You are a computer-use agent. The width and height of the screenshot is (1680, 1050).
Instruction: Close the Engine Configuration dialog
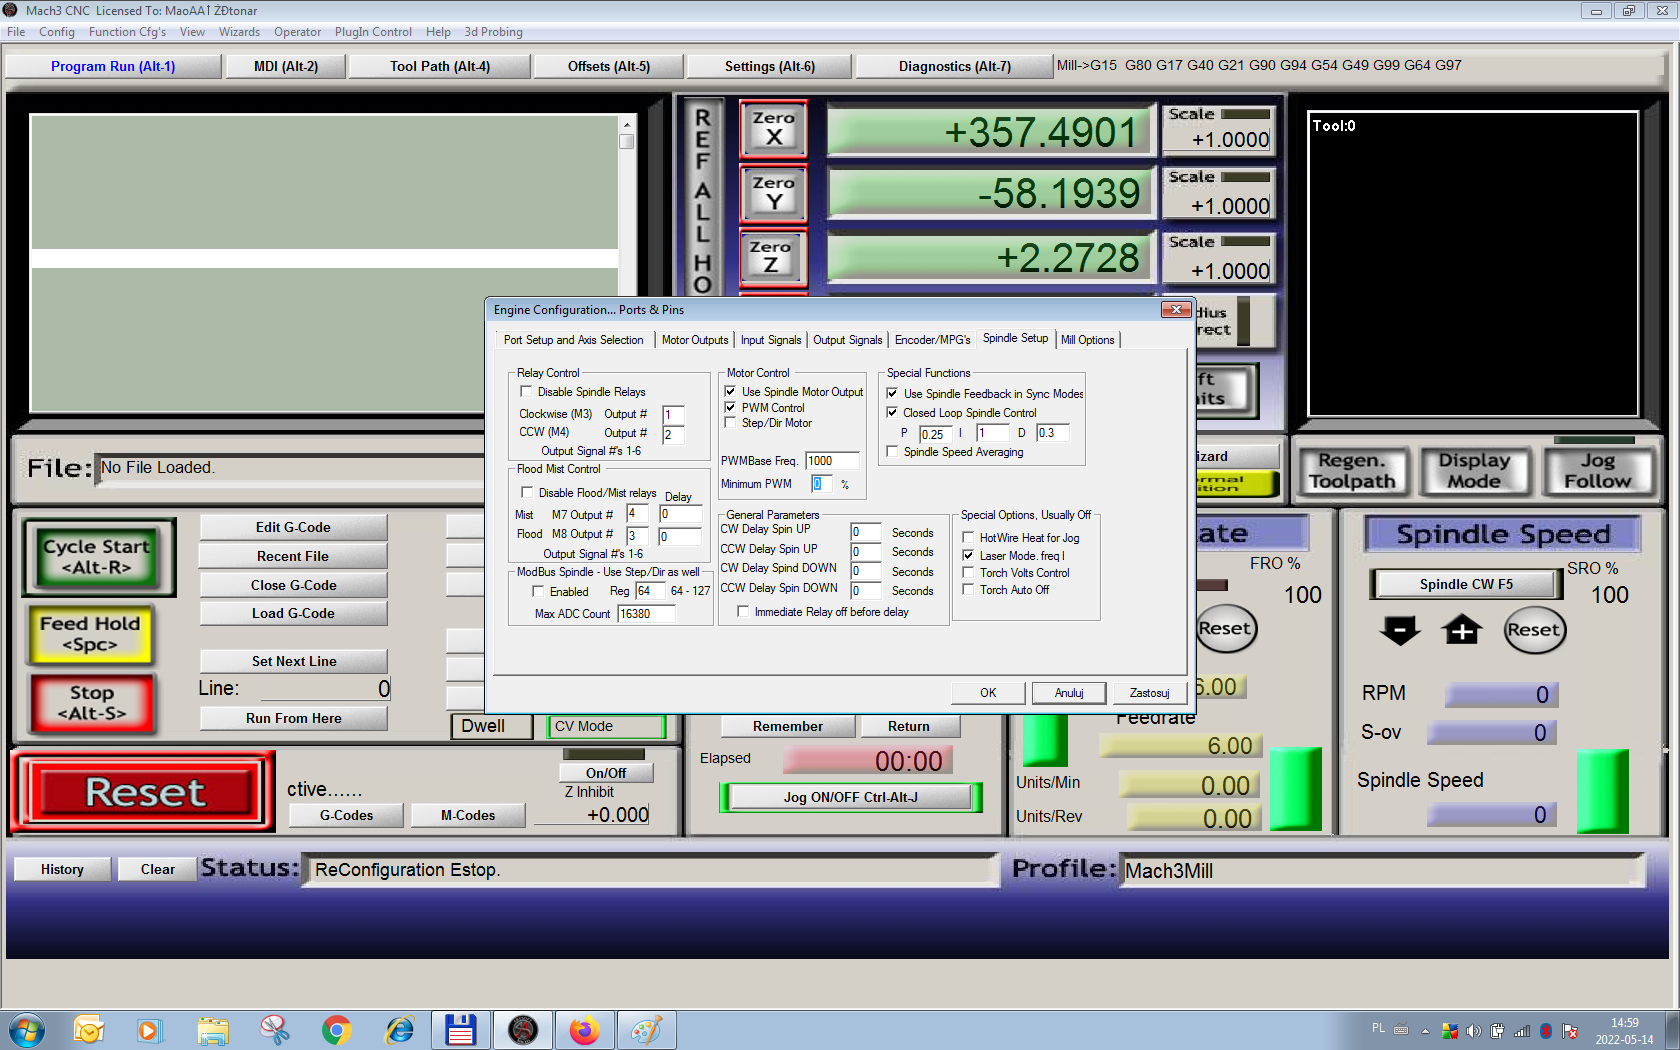(x=1176, y=310)
